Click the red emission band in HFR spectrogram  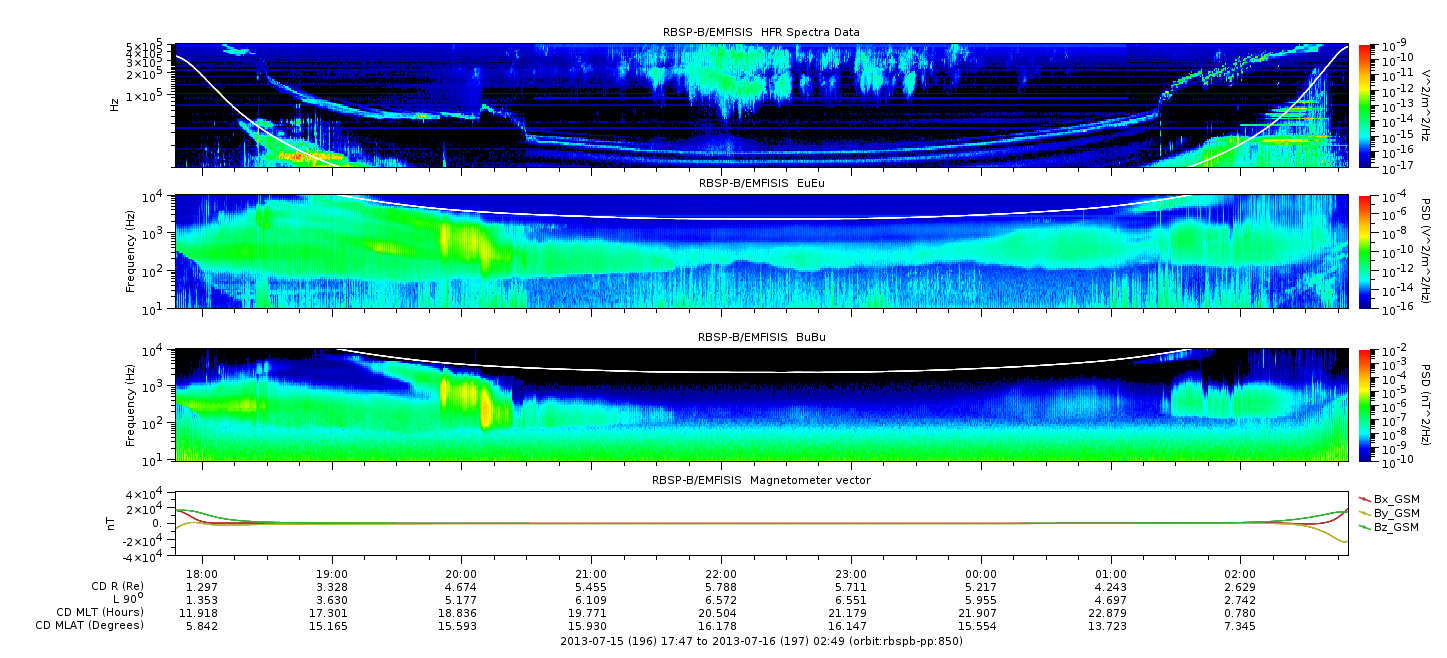pos(310,156)
